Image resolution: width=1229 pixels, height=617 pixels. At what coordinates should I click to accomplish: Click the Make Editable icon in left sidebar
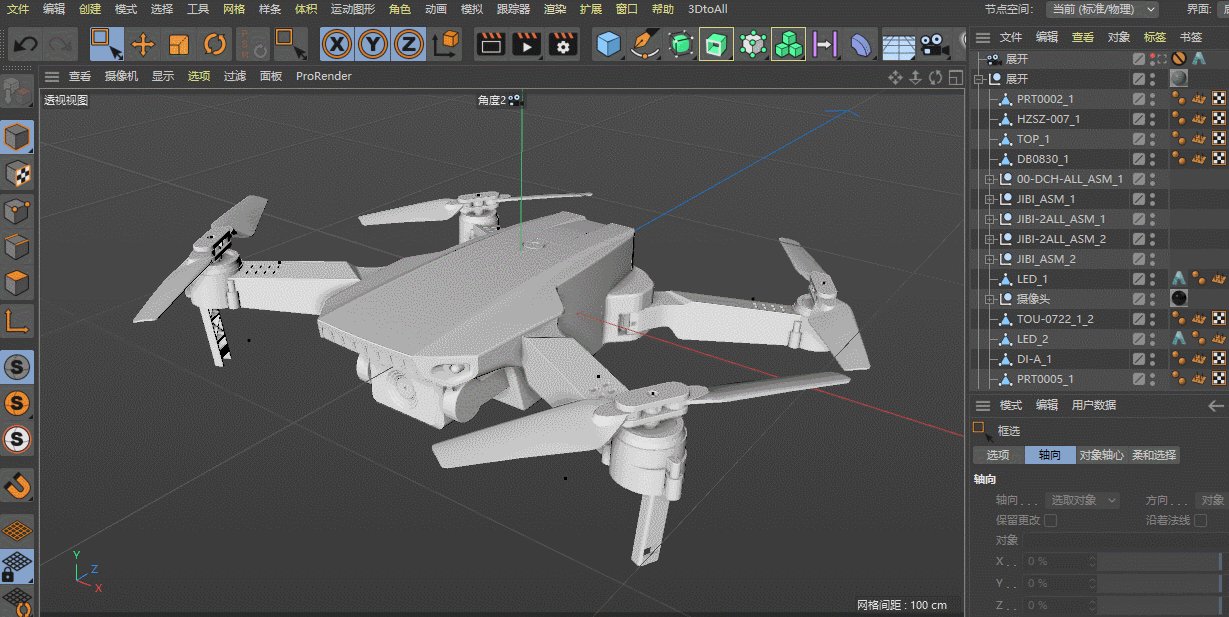pos(18,92)
